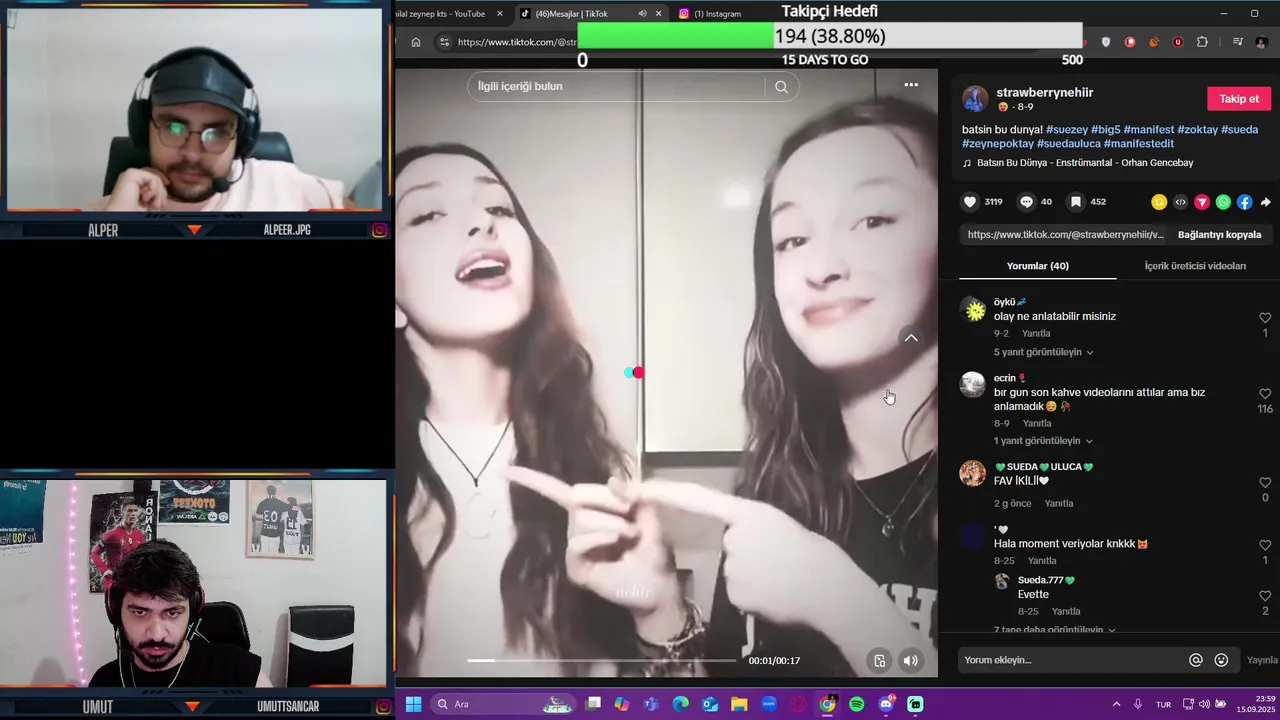The image size is (1280, 720).
Task: Switch to the YouTube browser tab
Action: 441,14
